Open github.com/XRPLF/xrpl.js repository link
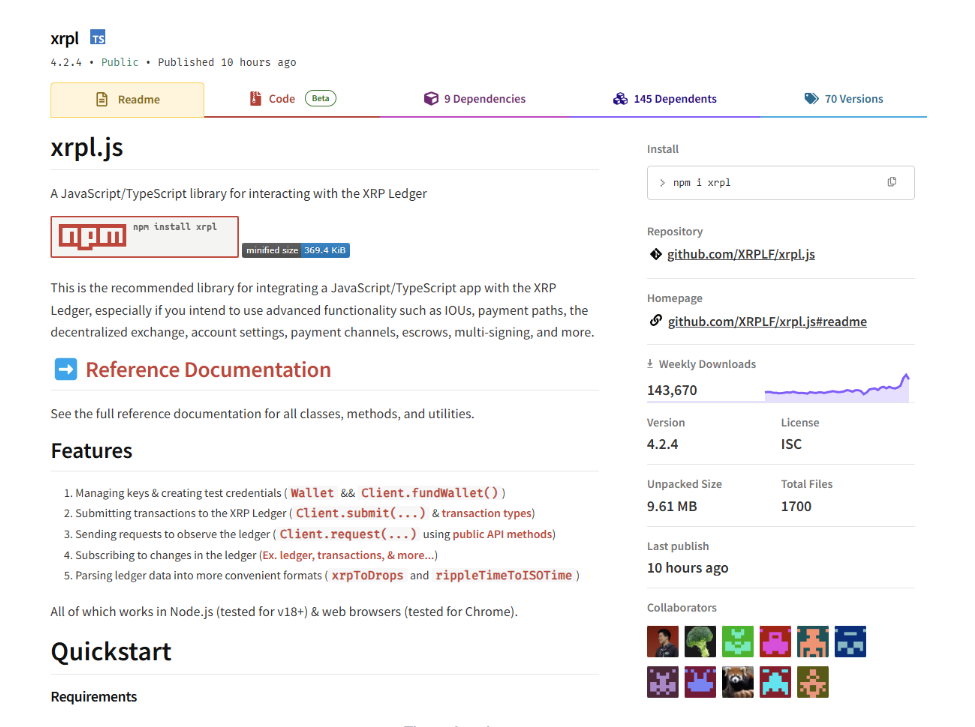Screen dimensions: 975x727 [x=741, y=254]
